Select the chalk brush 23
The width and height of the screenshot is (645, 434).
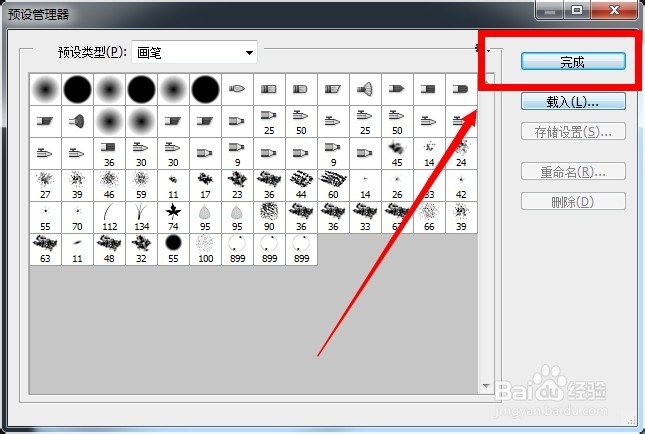[237, 186]
